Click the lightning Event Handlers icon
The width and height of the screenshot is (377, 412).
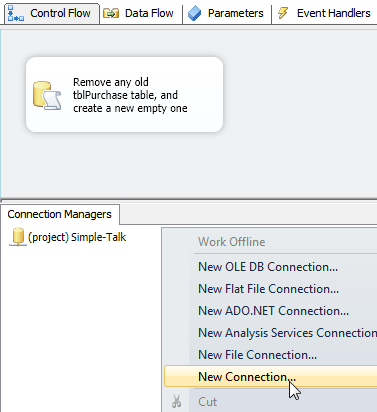tap(283, 13)
